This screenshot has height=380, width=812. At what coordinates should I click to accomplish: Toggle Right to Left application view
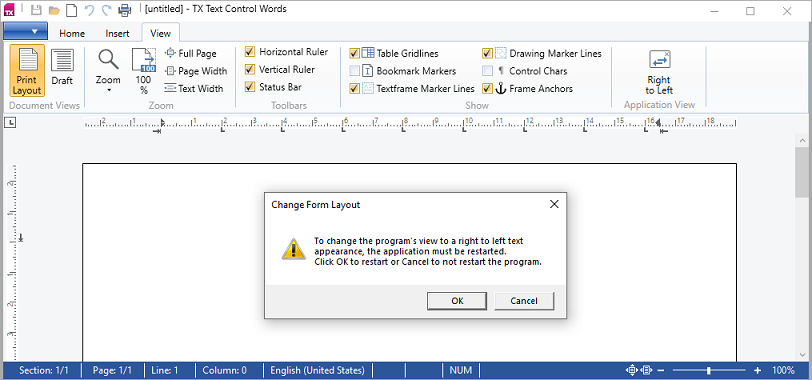pyautogui.click(x=659, y=72)
